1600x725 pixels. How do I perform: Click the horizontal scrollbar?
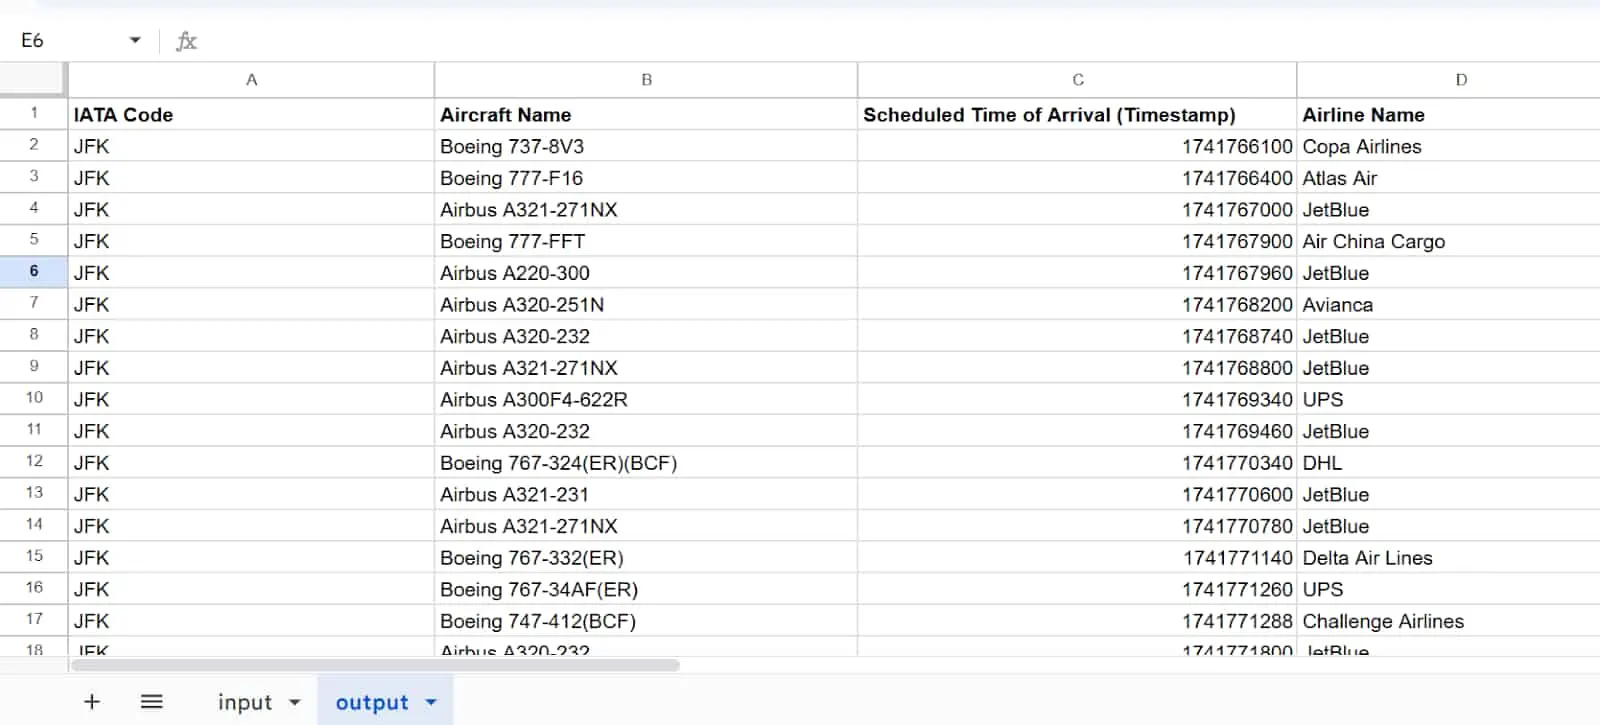coord(375,665)
